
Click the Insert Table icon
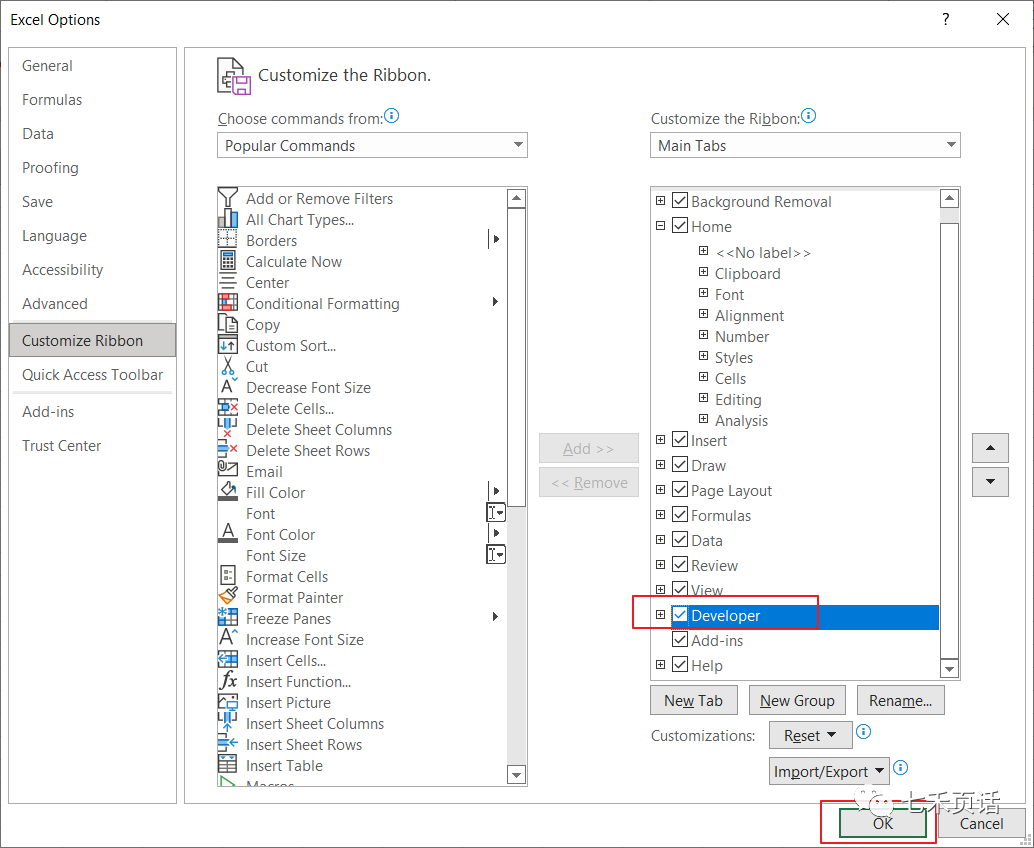point(228,764)
